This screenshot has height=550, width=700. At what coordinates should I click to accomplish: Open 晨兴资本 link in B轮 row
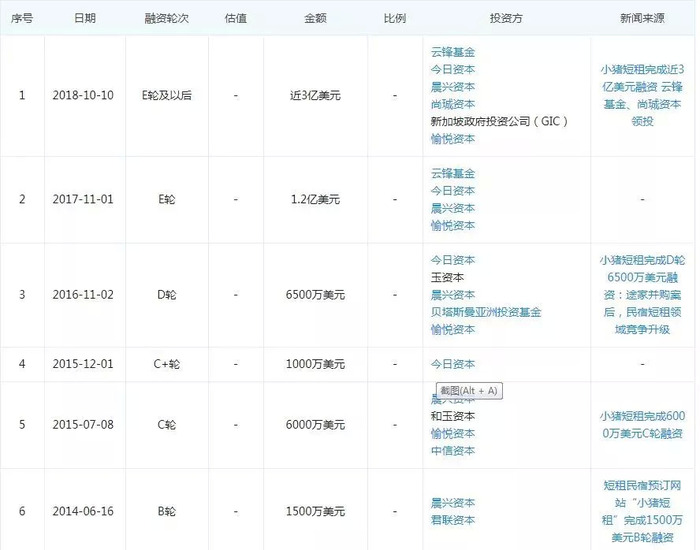click(x=452, y=503)
